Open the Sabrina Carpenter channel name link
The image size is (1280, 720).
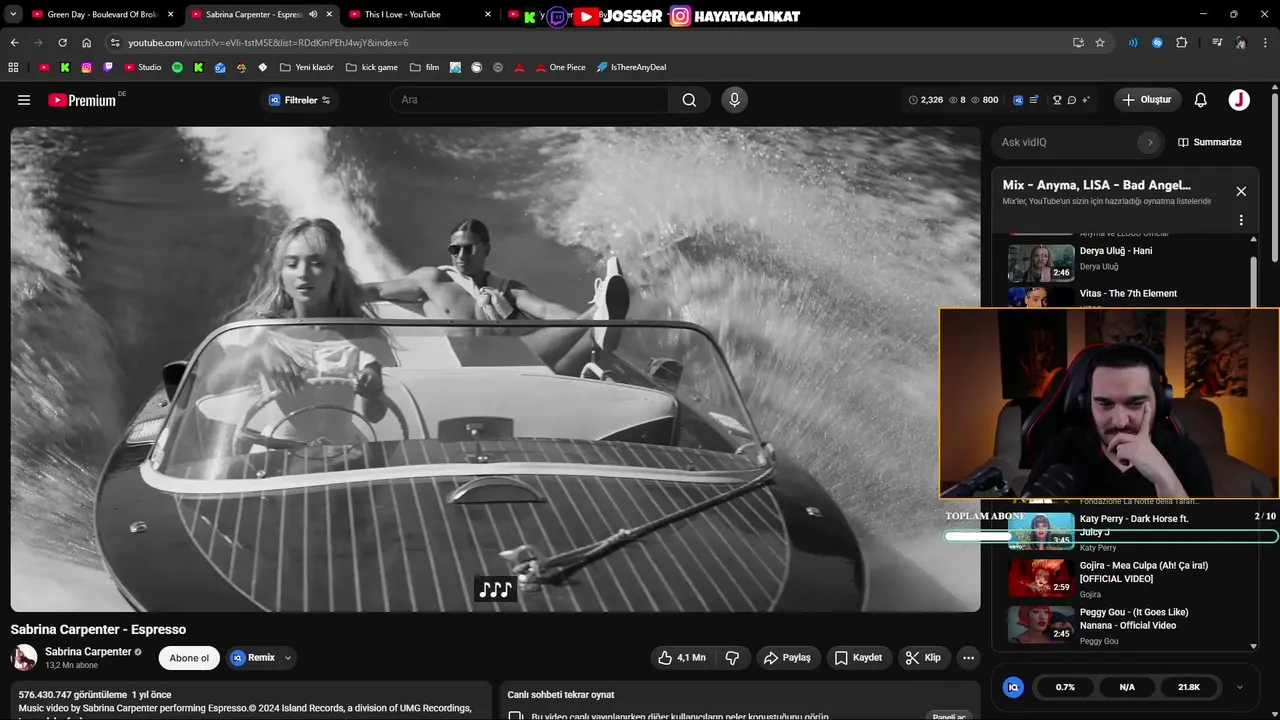88,652
